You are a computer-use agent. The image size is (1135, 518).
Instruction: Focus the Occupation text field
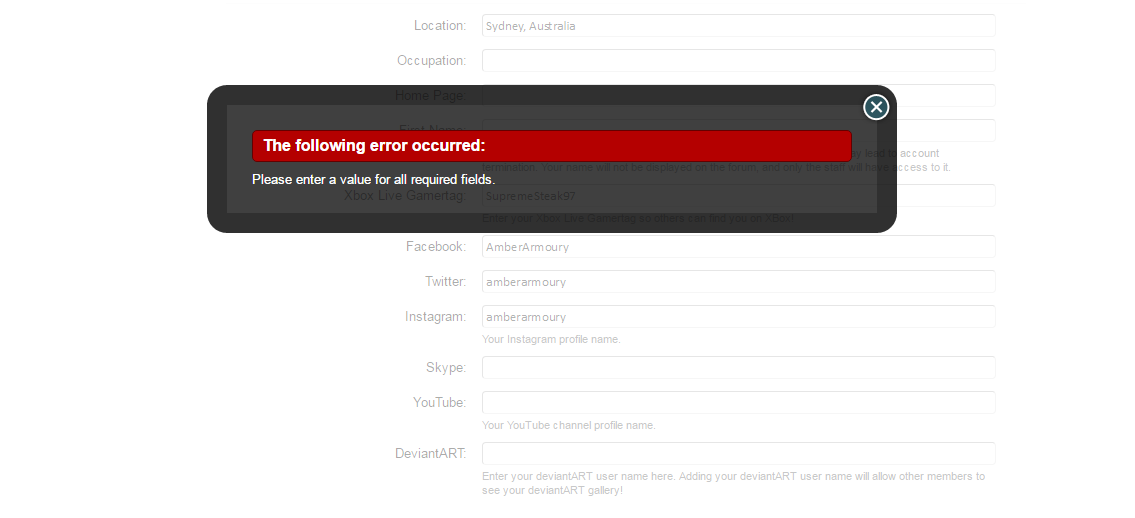[x=738, y=61]
